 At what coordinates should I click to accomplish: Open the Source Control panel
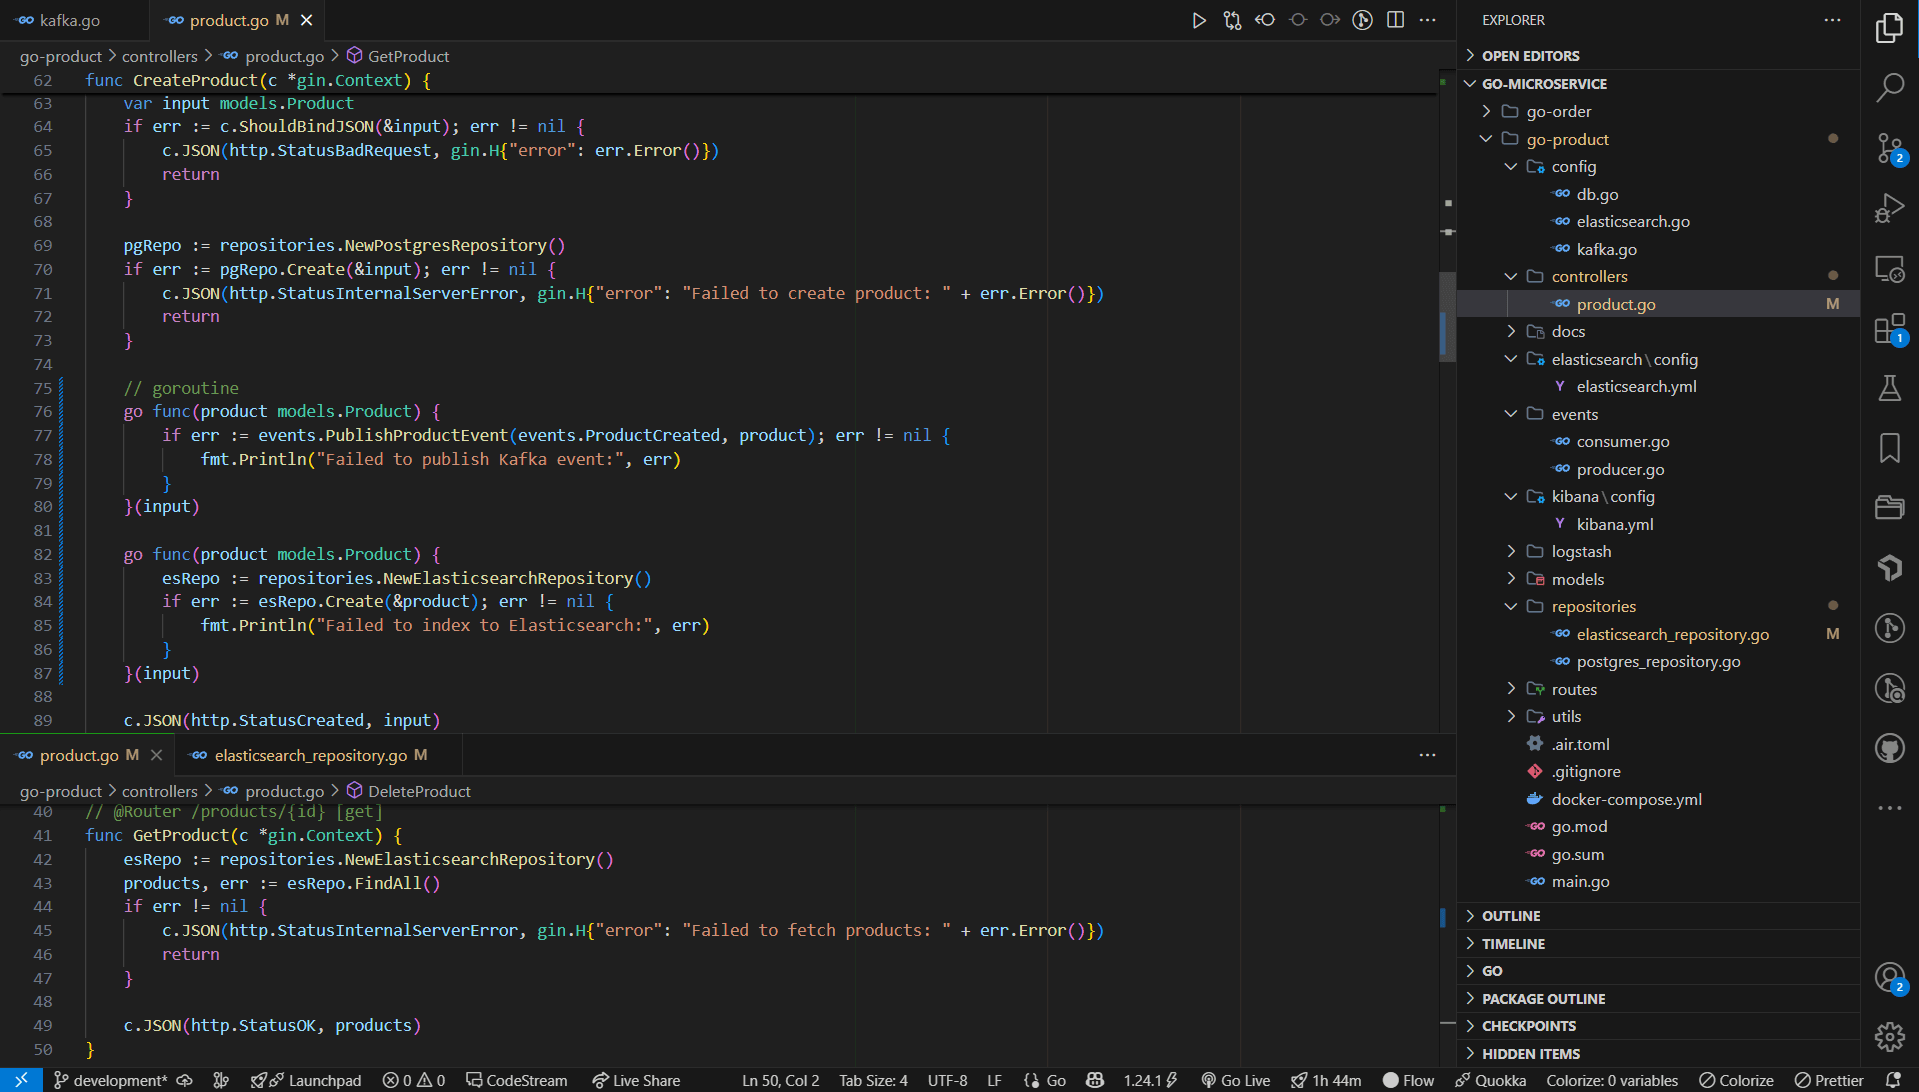pyautogui.click(x=1890, y=148)
